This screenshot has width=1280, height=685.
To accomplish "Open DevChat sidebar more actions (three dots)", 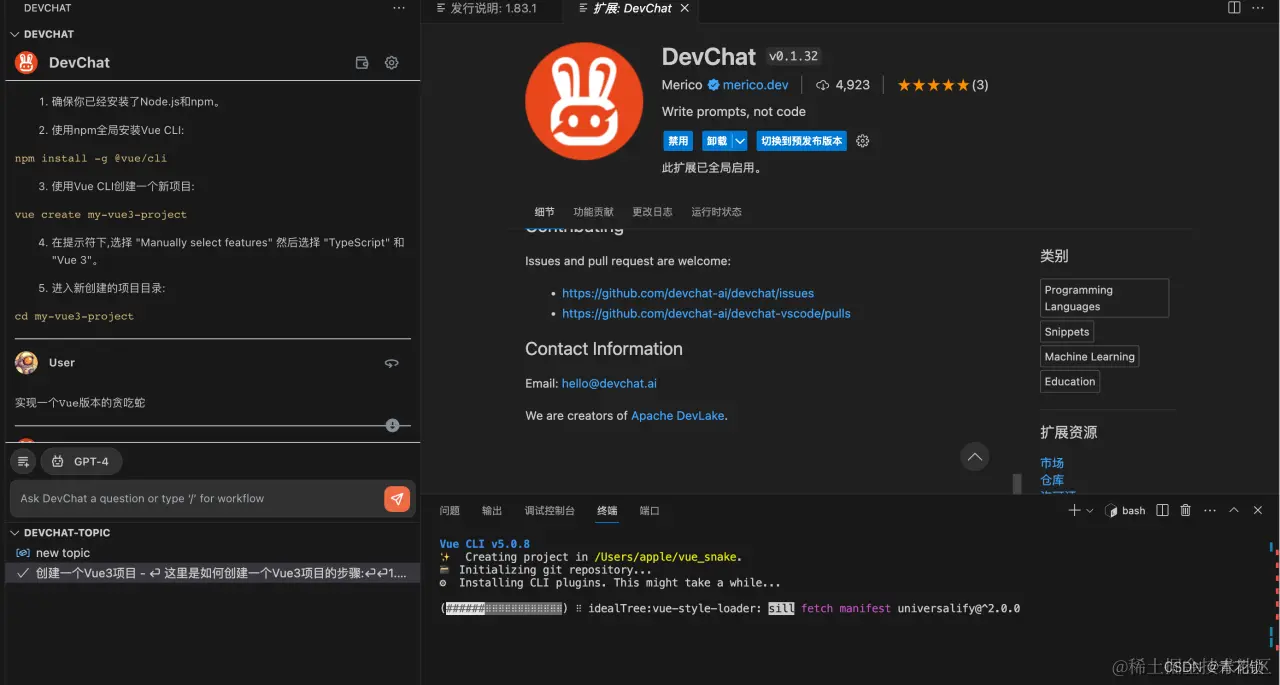I will [399, 8].
